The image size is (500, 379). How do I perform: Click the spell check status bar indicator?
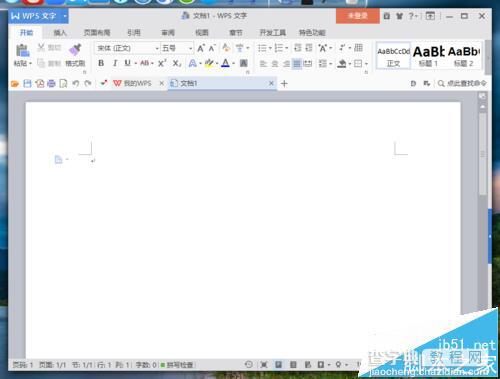[x=177, y=365]
